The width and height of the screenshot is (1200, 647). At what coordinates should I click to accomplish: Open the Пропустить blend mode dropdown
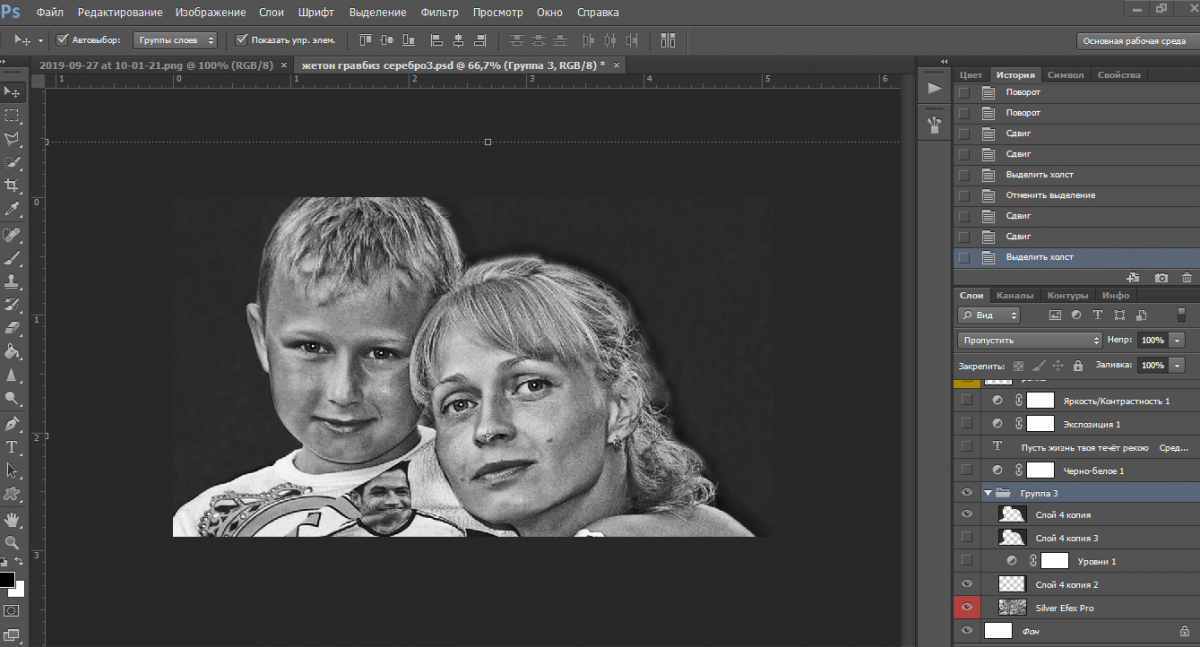pos(1028,340)
